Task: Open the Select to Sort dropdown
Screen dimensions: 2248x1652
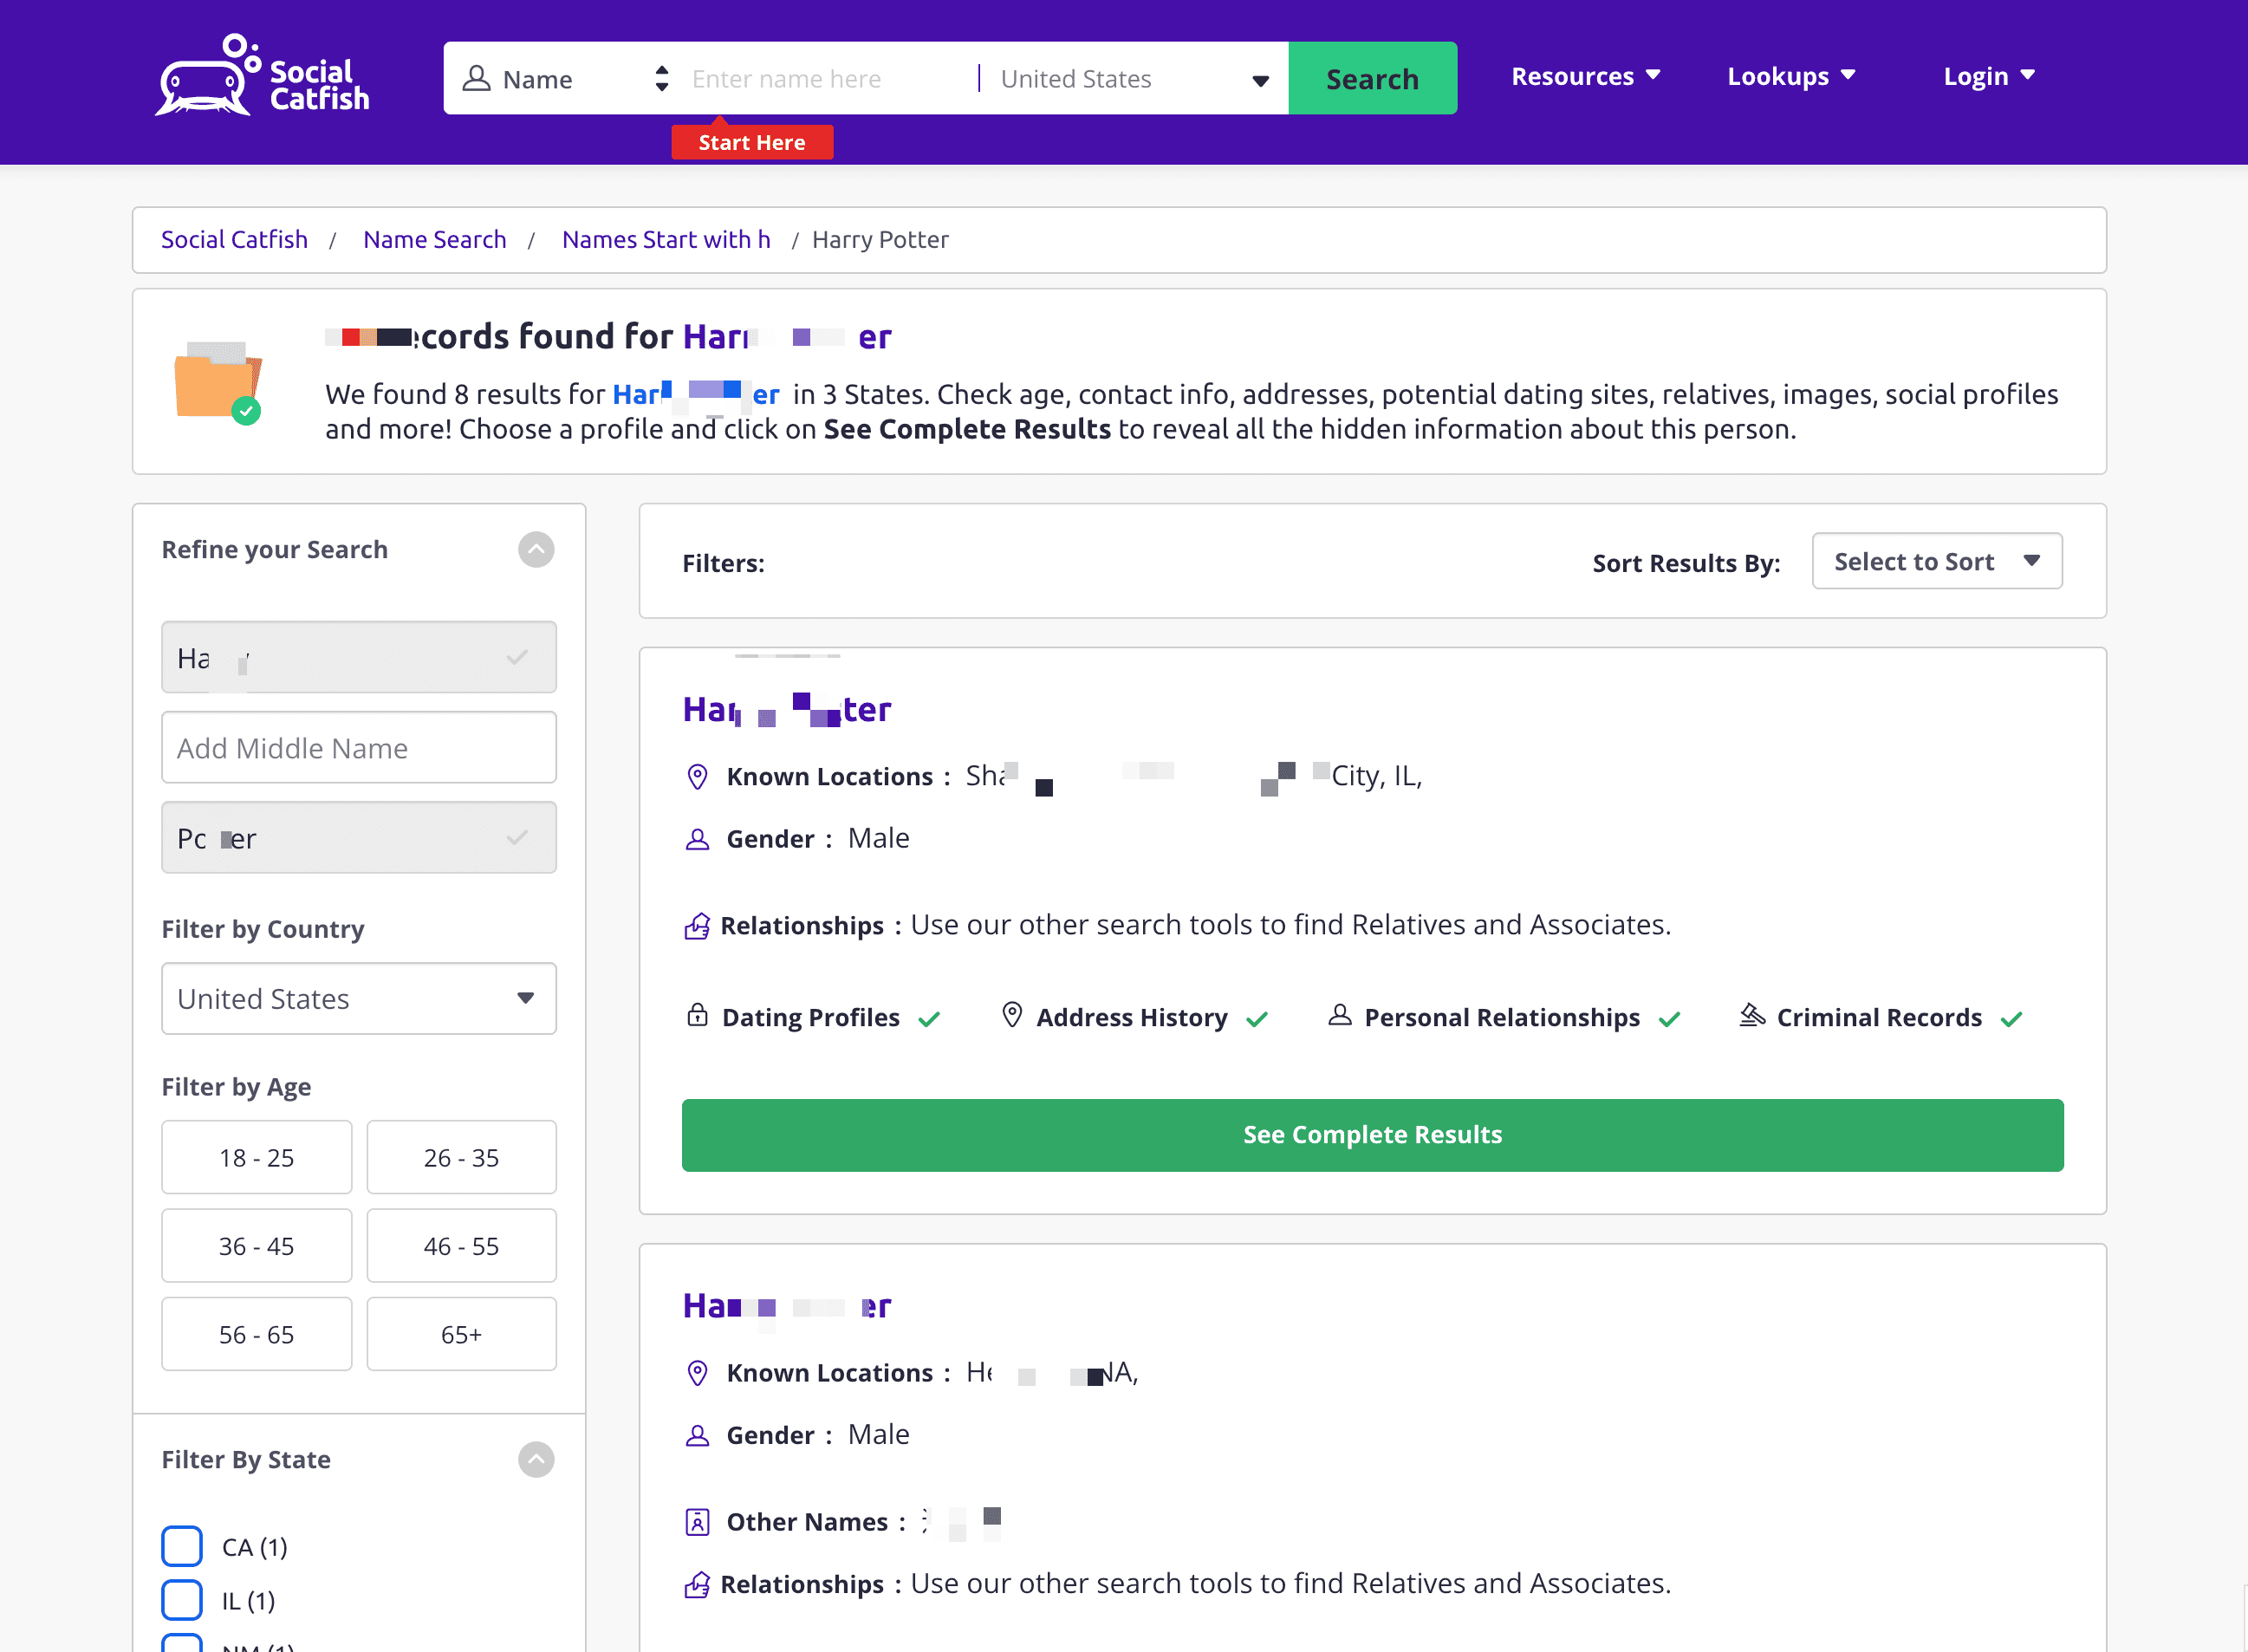Action: 1937,562
